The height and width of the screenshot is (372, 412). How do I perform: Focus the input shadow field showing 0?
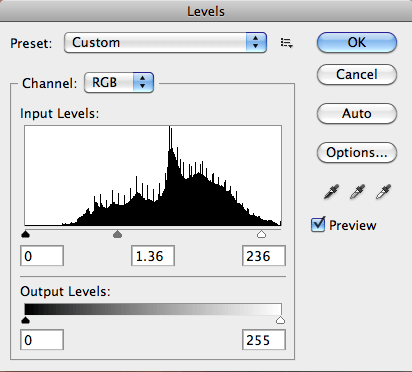pyautogui.click(x=42, y=256)
